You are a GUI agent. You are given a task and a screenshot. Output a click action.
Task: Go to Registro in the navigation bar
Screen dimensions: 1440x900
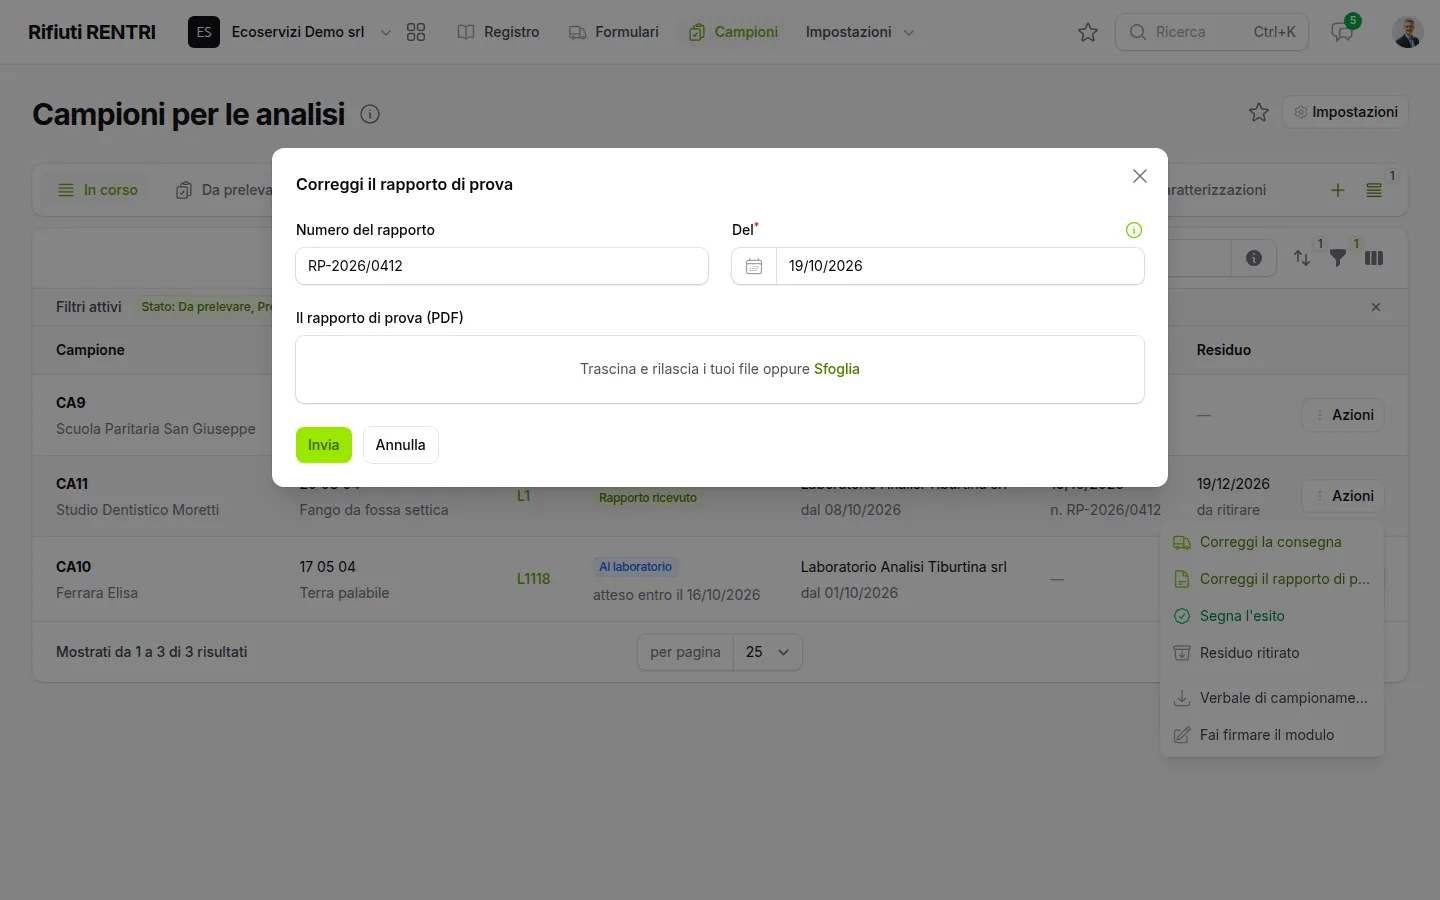[x=498, y=32]
